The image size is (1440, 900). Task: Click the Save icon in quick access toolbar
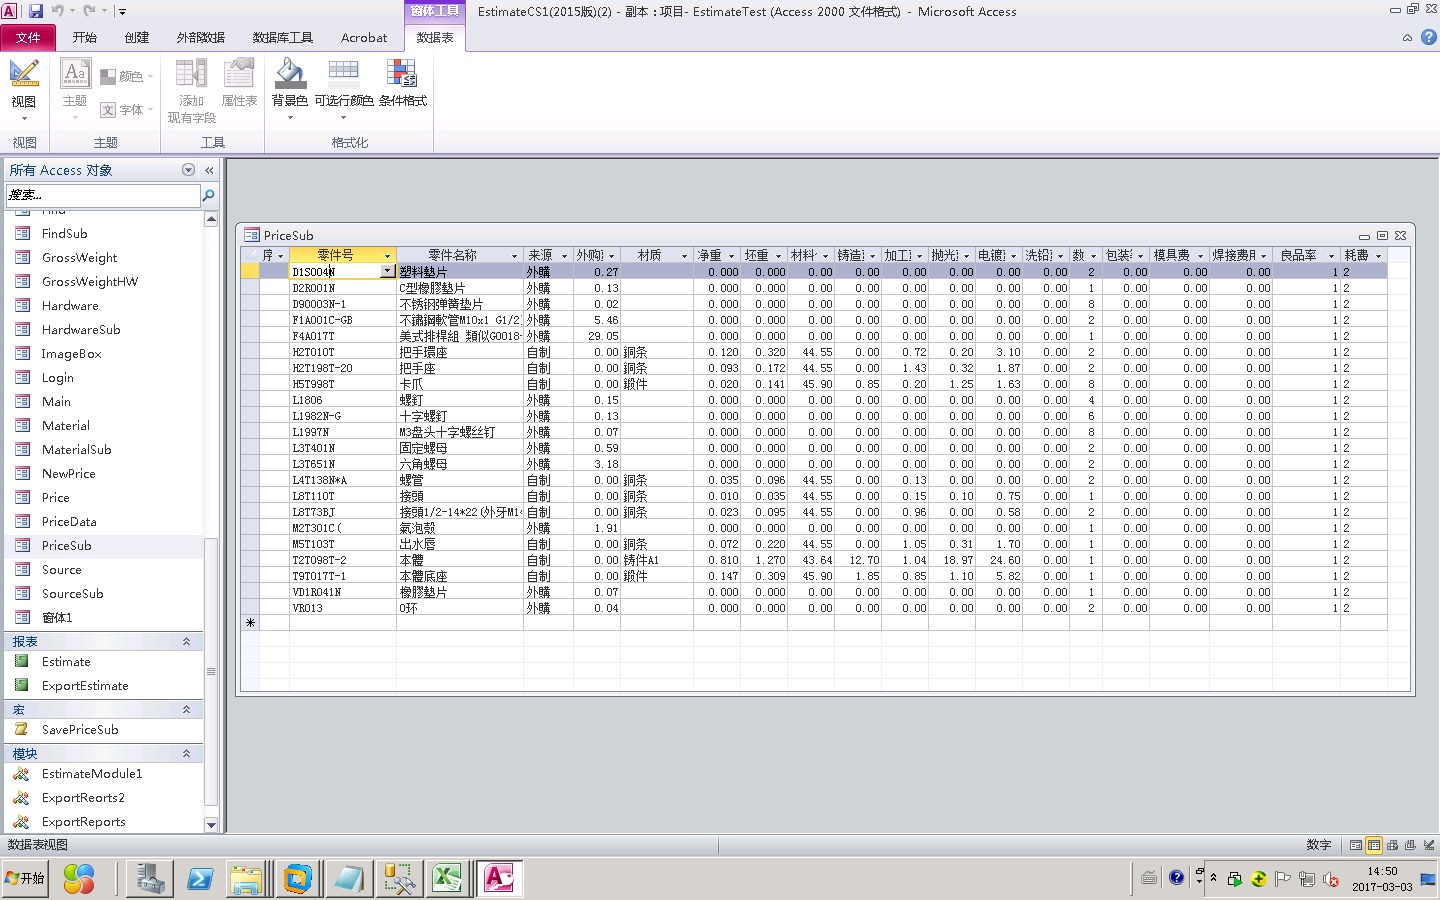tap(36, 11)
